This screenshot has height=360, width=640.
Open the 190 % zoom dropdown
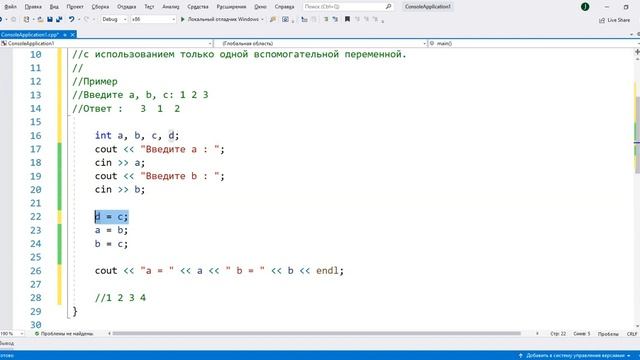pyautogui.click(x=12, y=333)
